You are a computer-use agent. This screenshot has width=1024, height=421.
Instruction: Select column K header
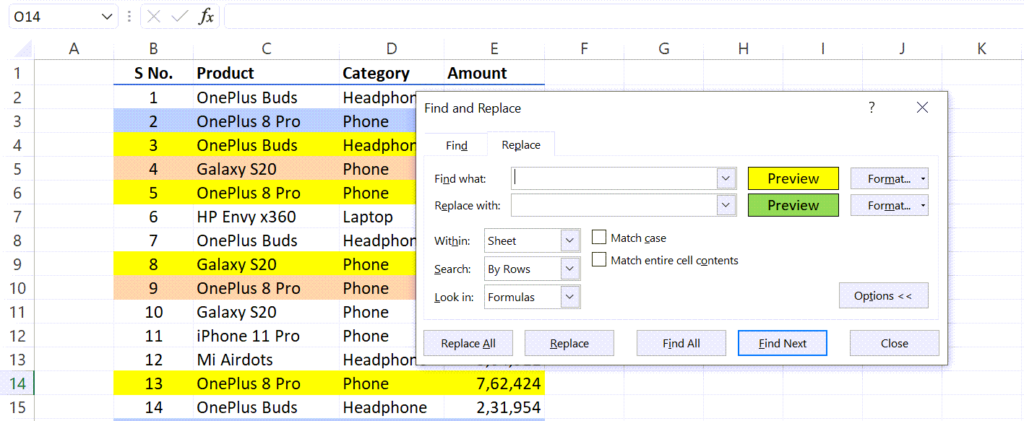(982, 48)
